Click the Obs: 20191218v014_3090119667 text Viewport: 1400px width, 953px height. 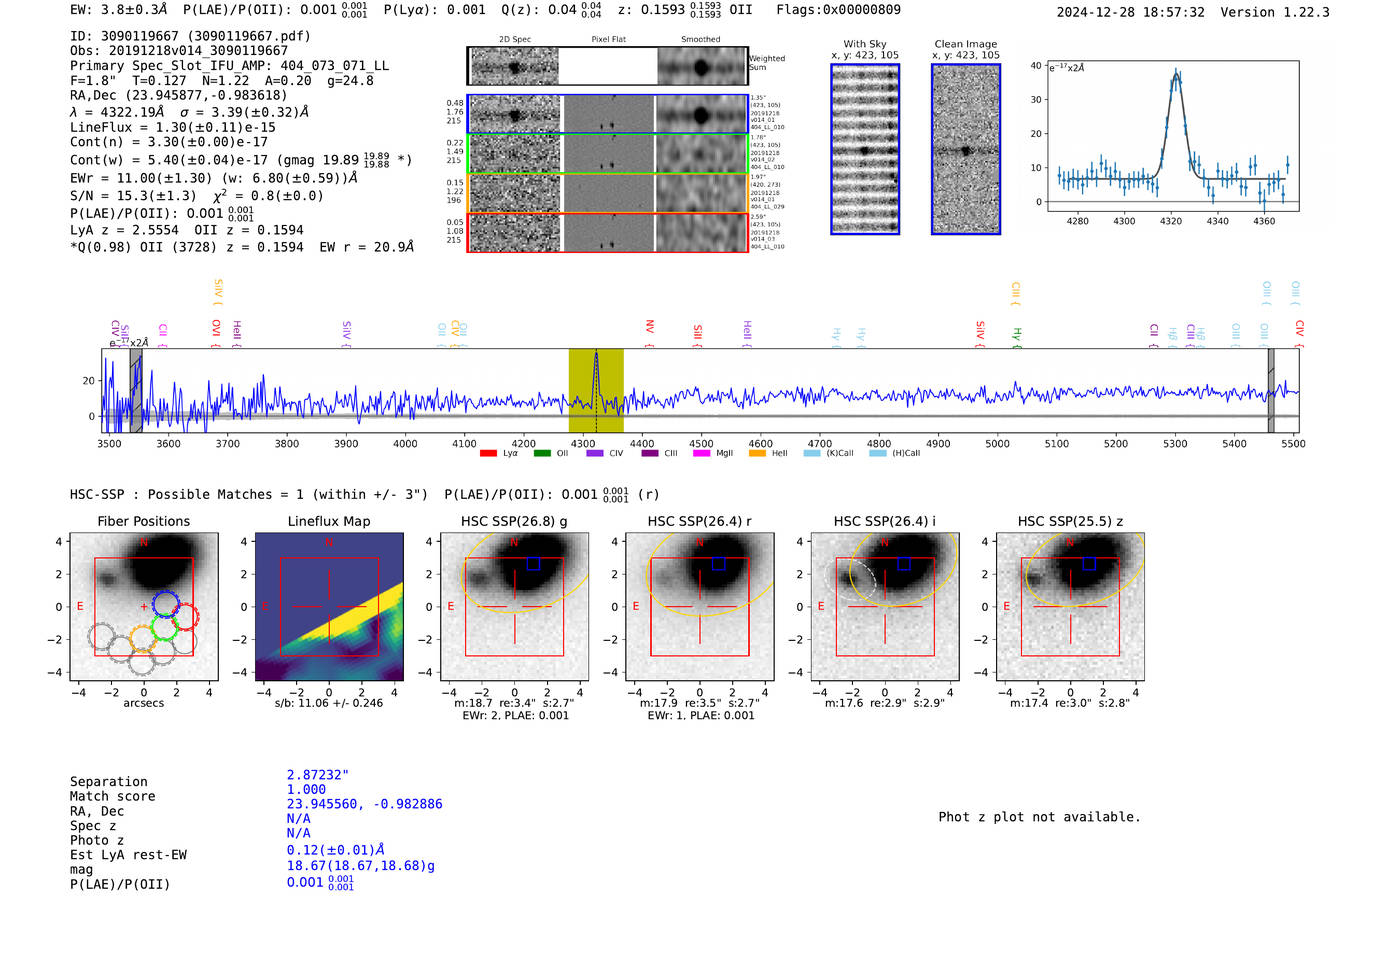[179, 50]
